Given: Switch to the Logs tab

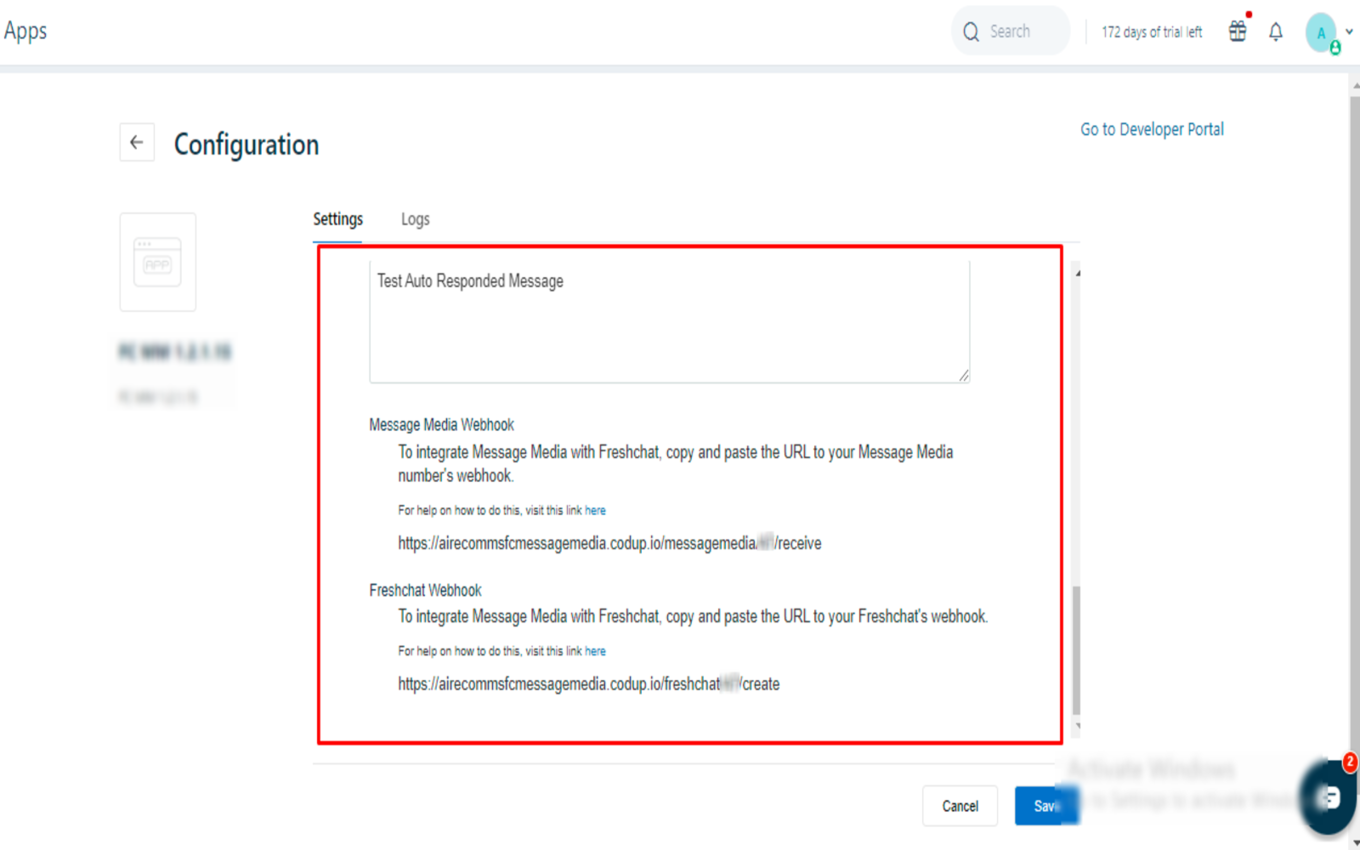Looking at the screenshot, I should [x=415, y=218].
